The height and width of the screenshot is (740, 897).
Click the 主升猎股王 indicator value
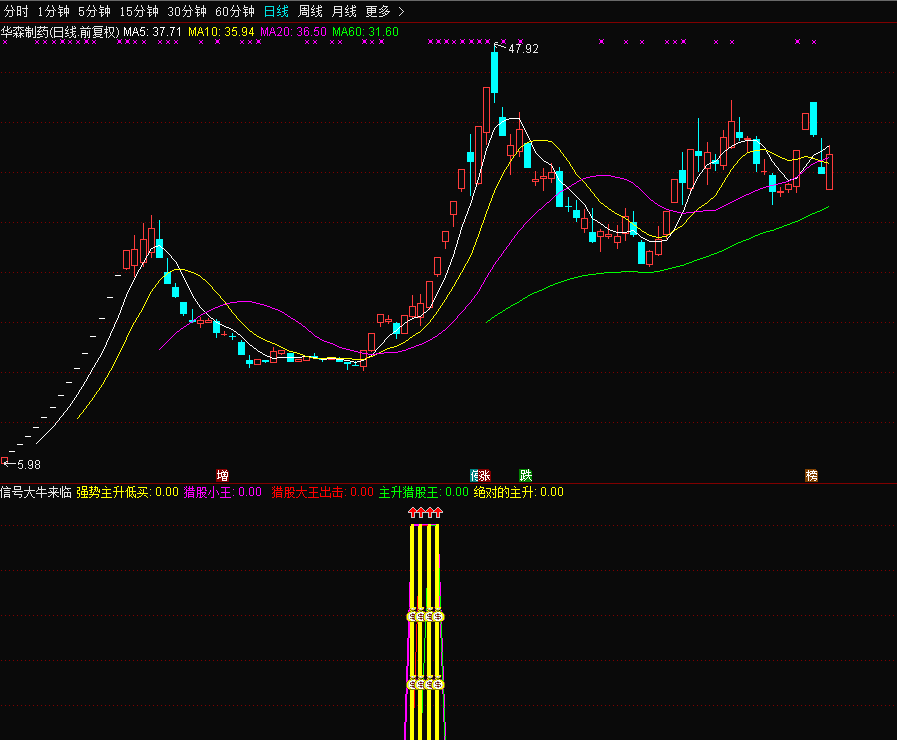coord(423,492)
